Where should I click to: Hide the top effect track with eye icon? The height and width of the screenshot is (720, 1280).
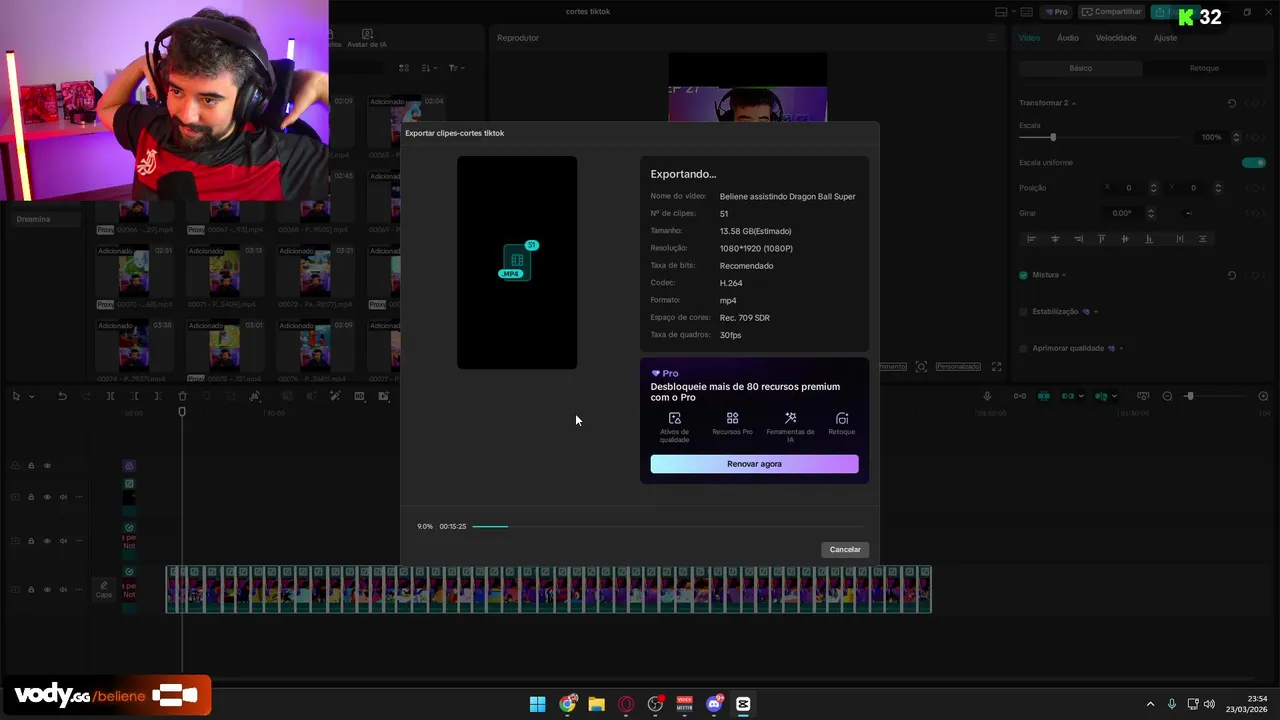pos(47,466)
